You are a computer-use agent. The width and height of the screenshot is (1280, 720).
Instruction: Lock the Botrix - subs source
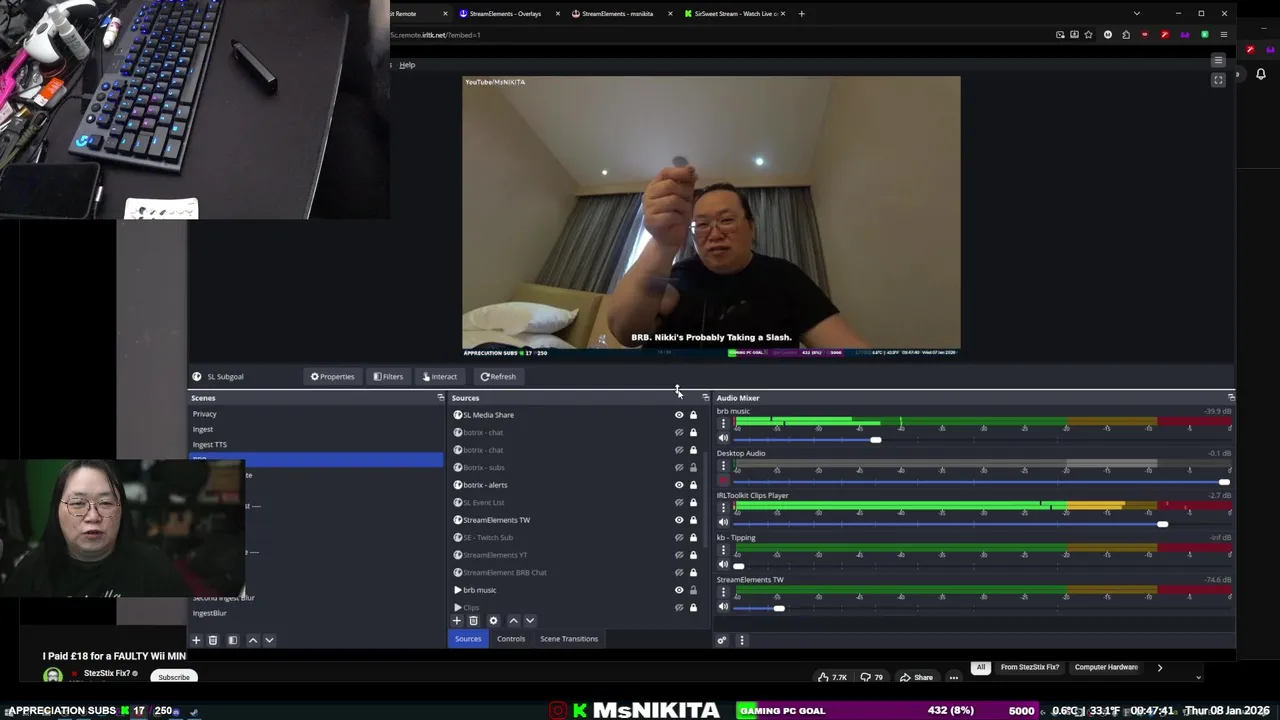693,467
